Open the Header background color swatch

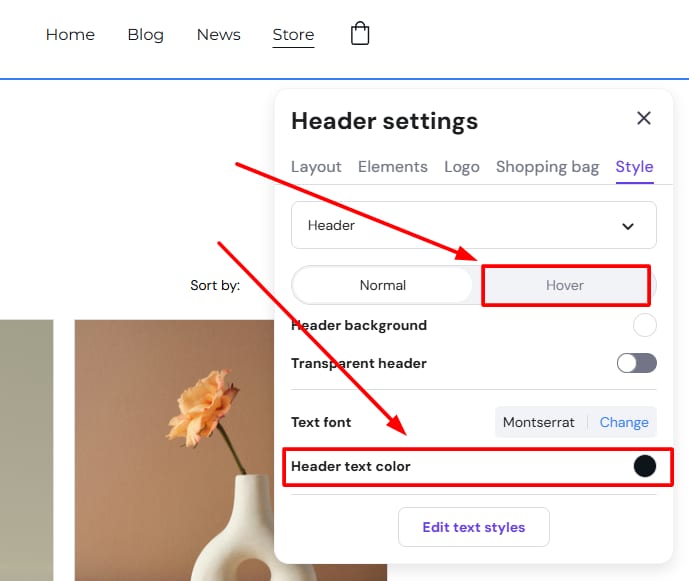pyautogui.click(x=645, y=325)
